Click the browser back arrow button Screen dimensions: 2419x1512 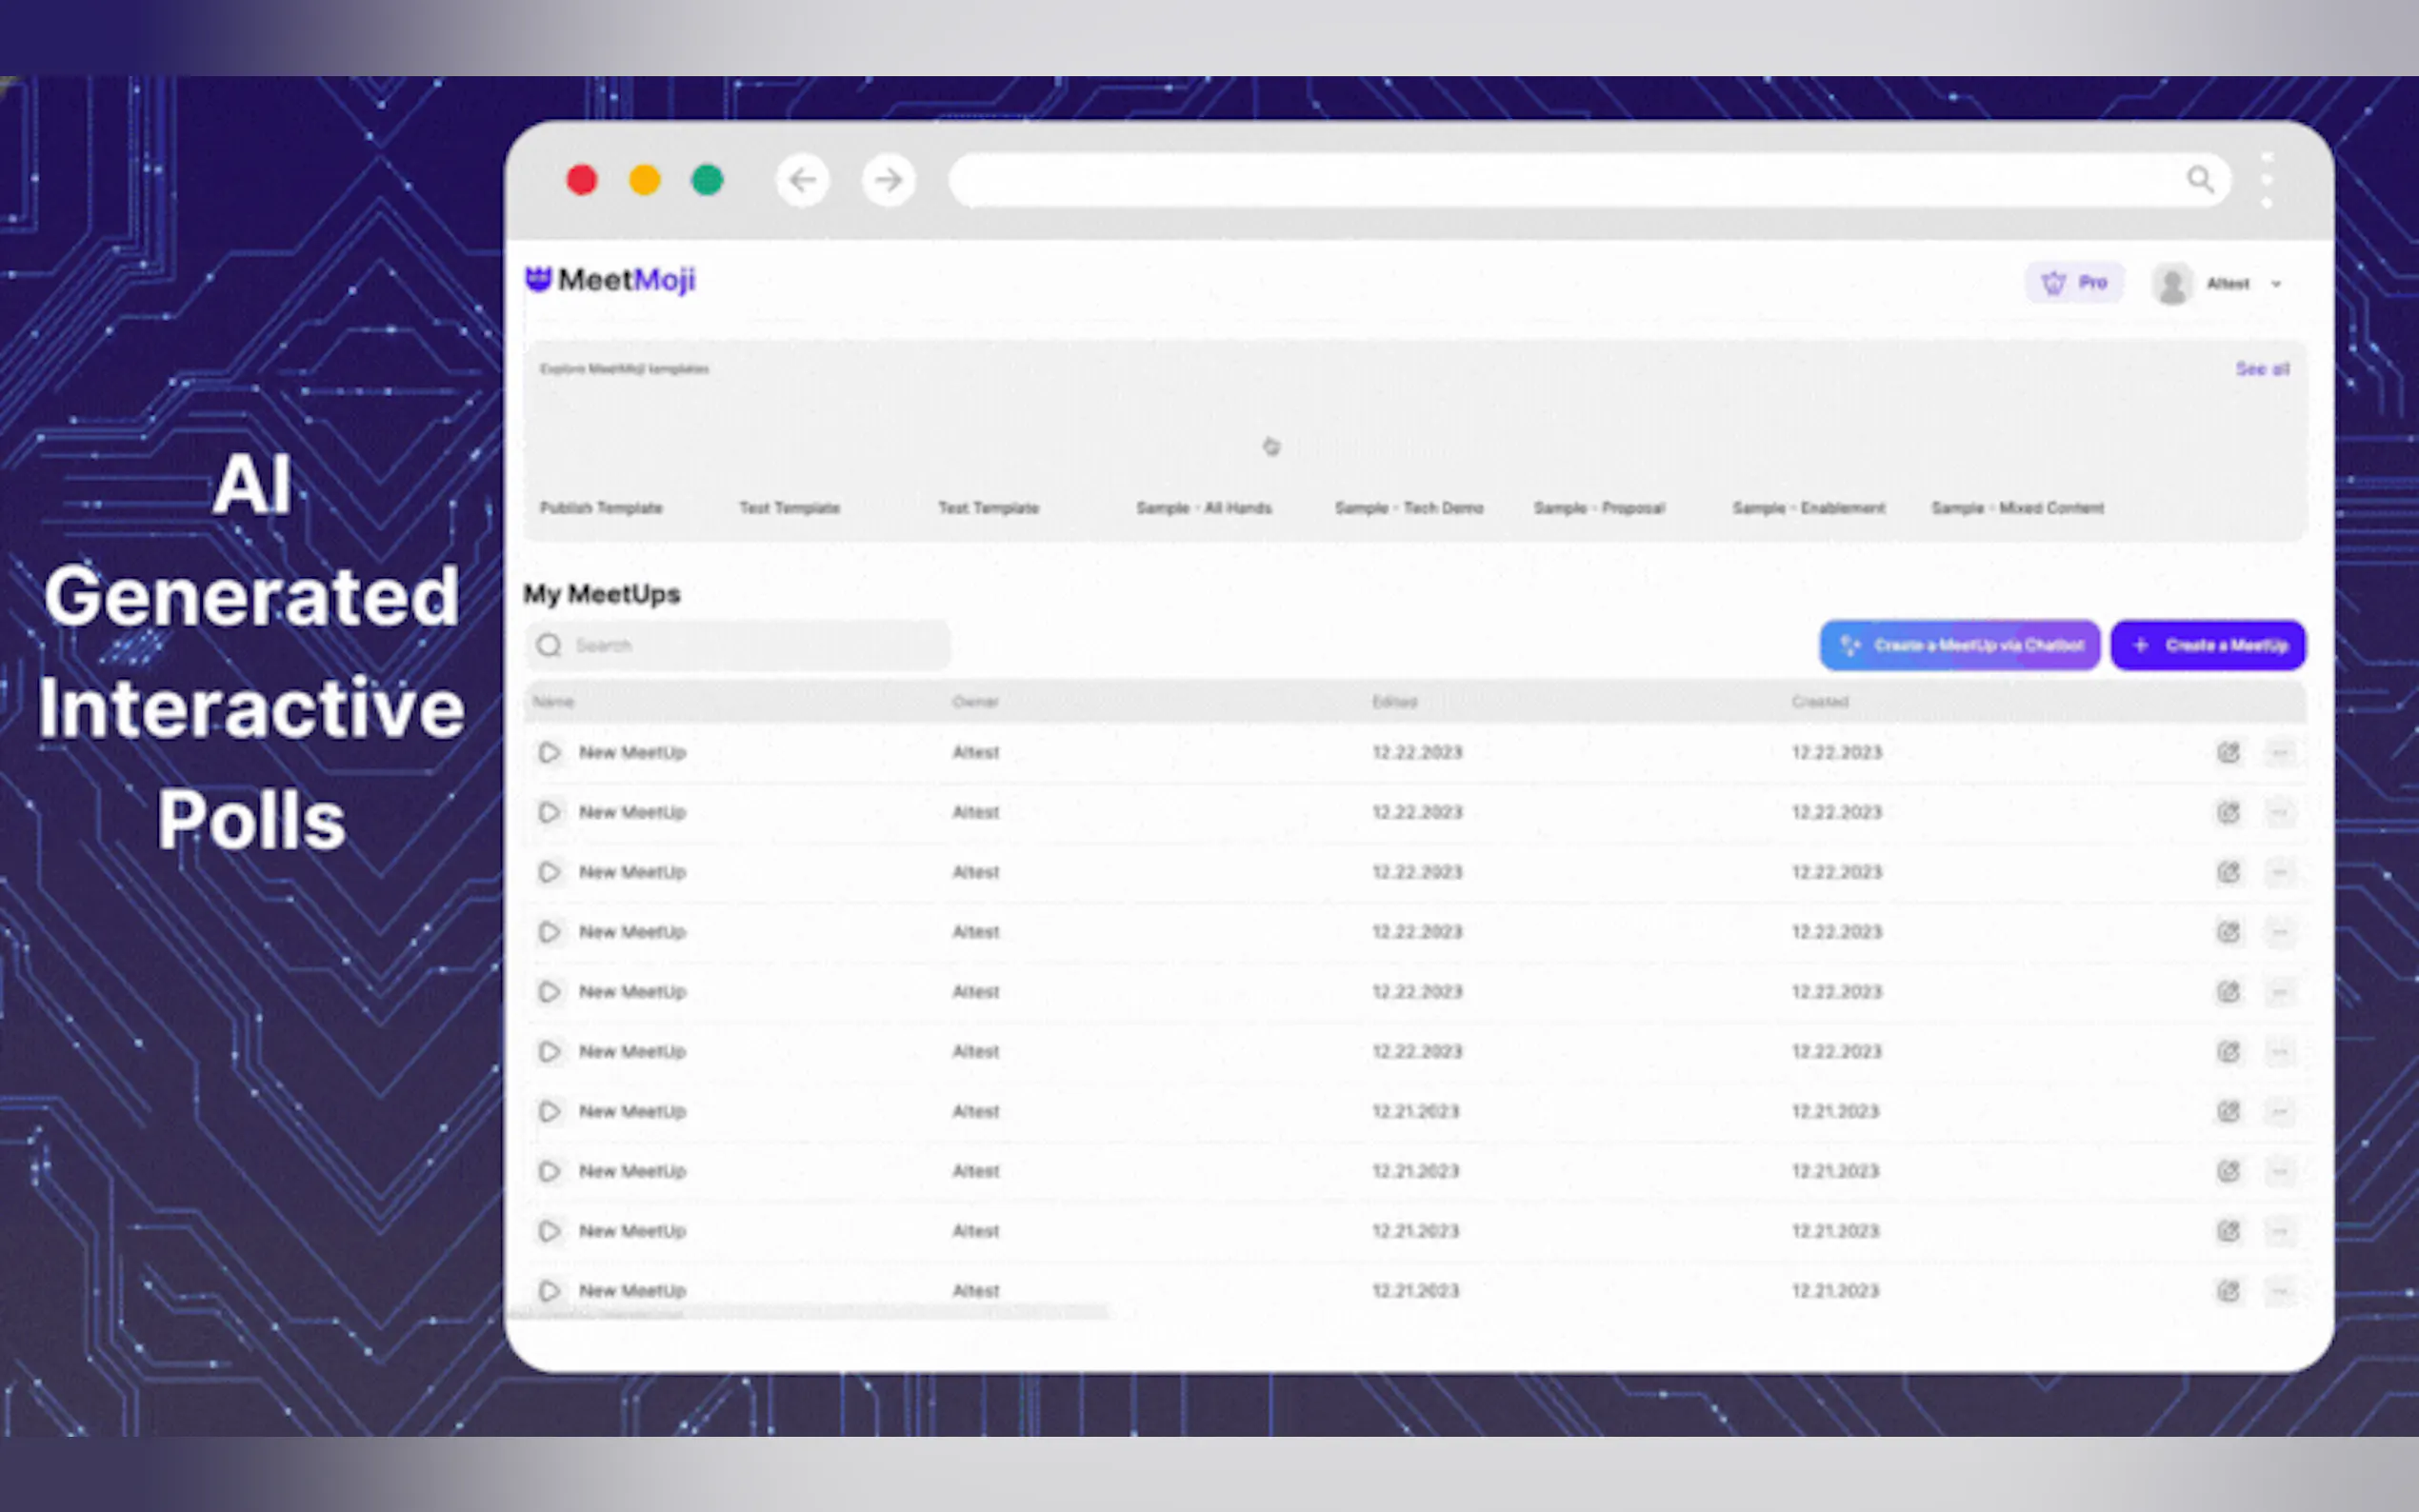[802, 180]
